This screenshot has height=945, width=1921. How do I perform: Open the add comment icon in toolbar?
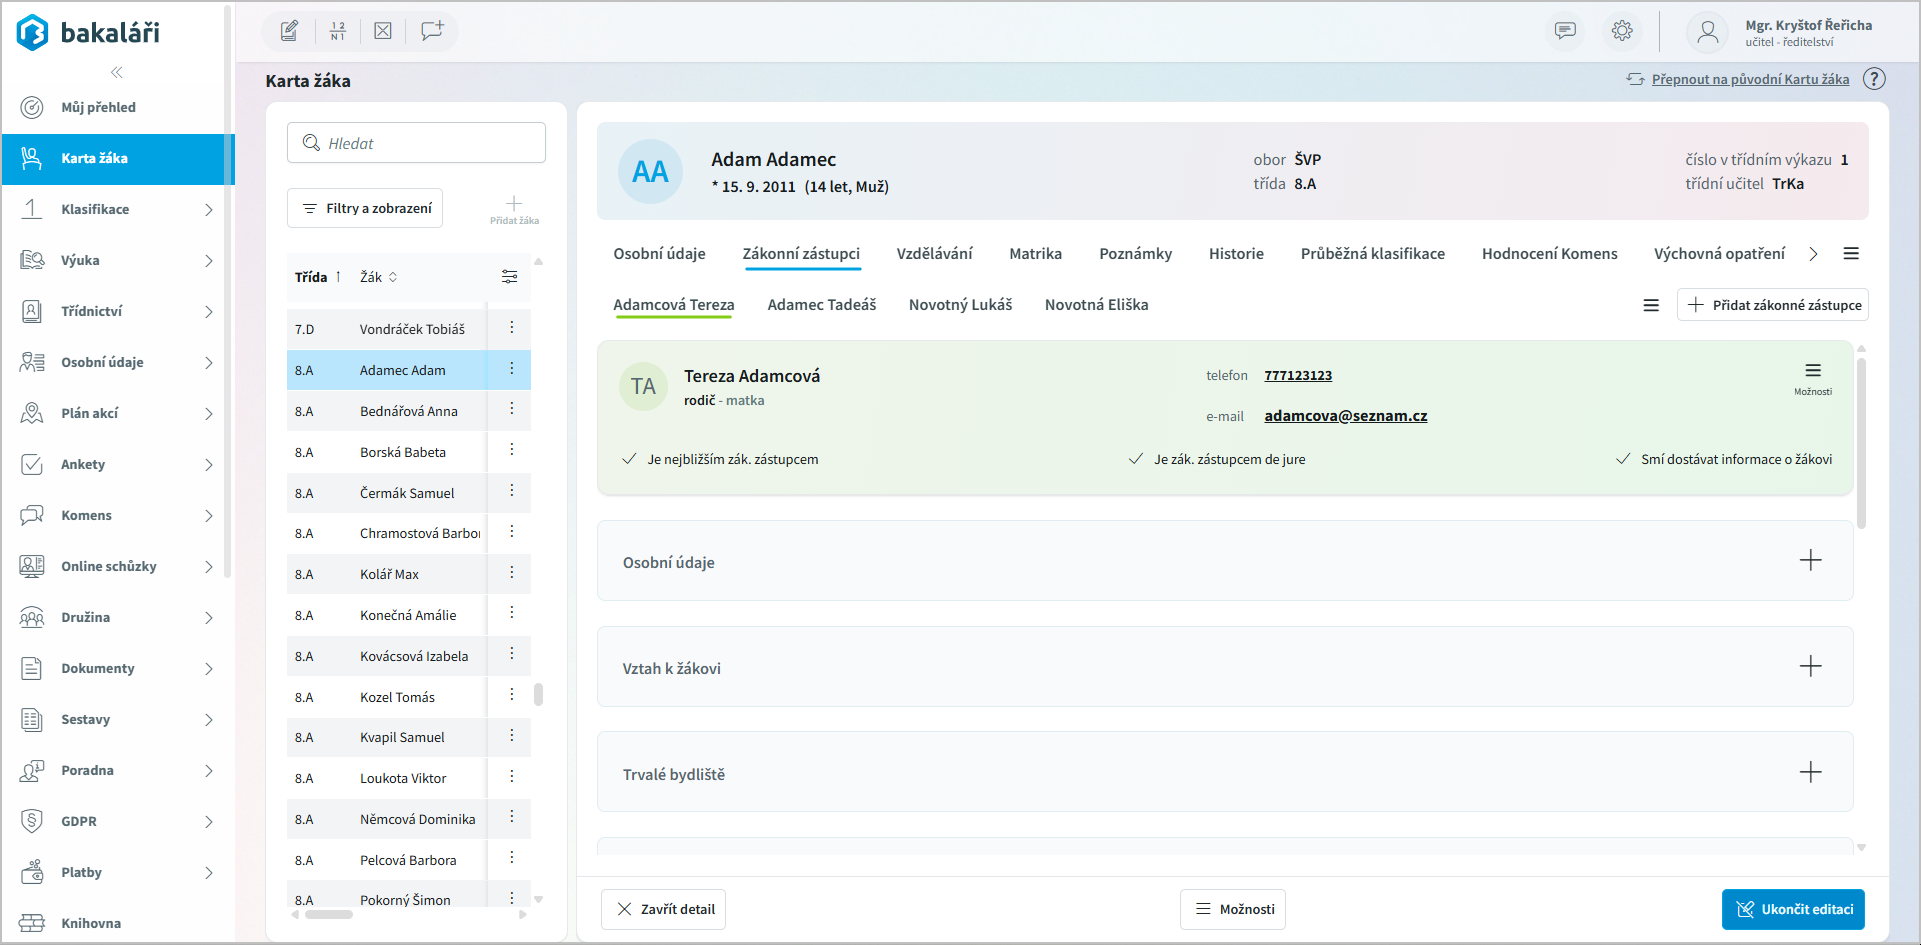pyautogui.click(x=432, y=31)
